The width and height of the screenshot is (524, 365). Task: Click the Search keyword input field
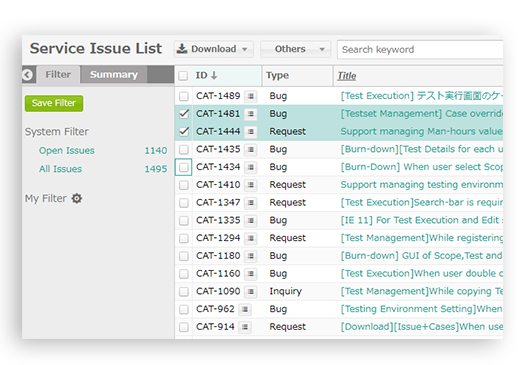[420, 49]
